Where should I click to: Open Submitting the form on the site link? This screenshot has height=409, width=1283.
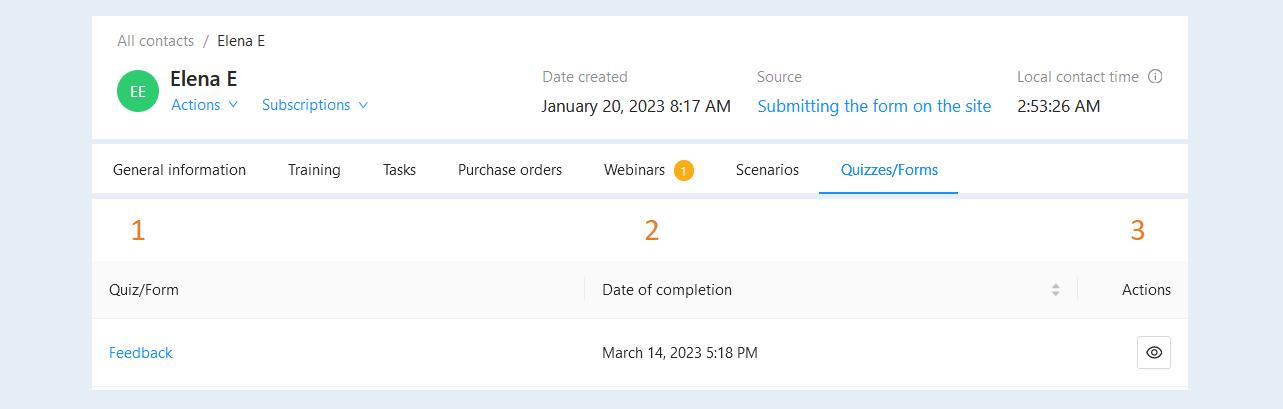click(x=874, y=106)
